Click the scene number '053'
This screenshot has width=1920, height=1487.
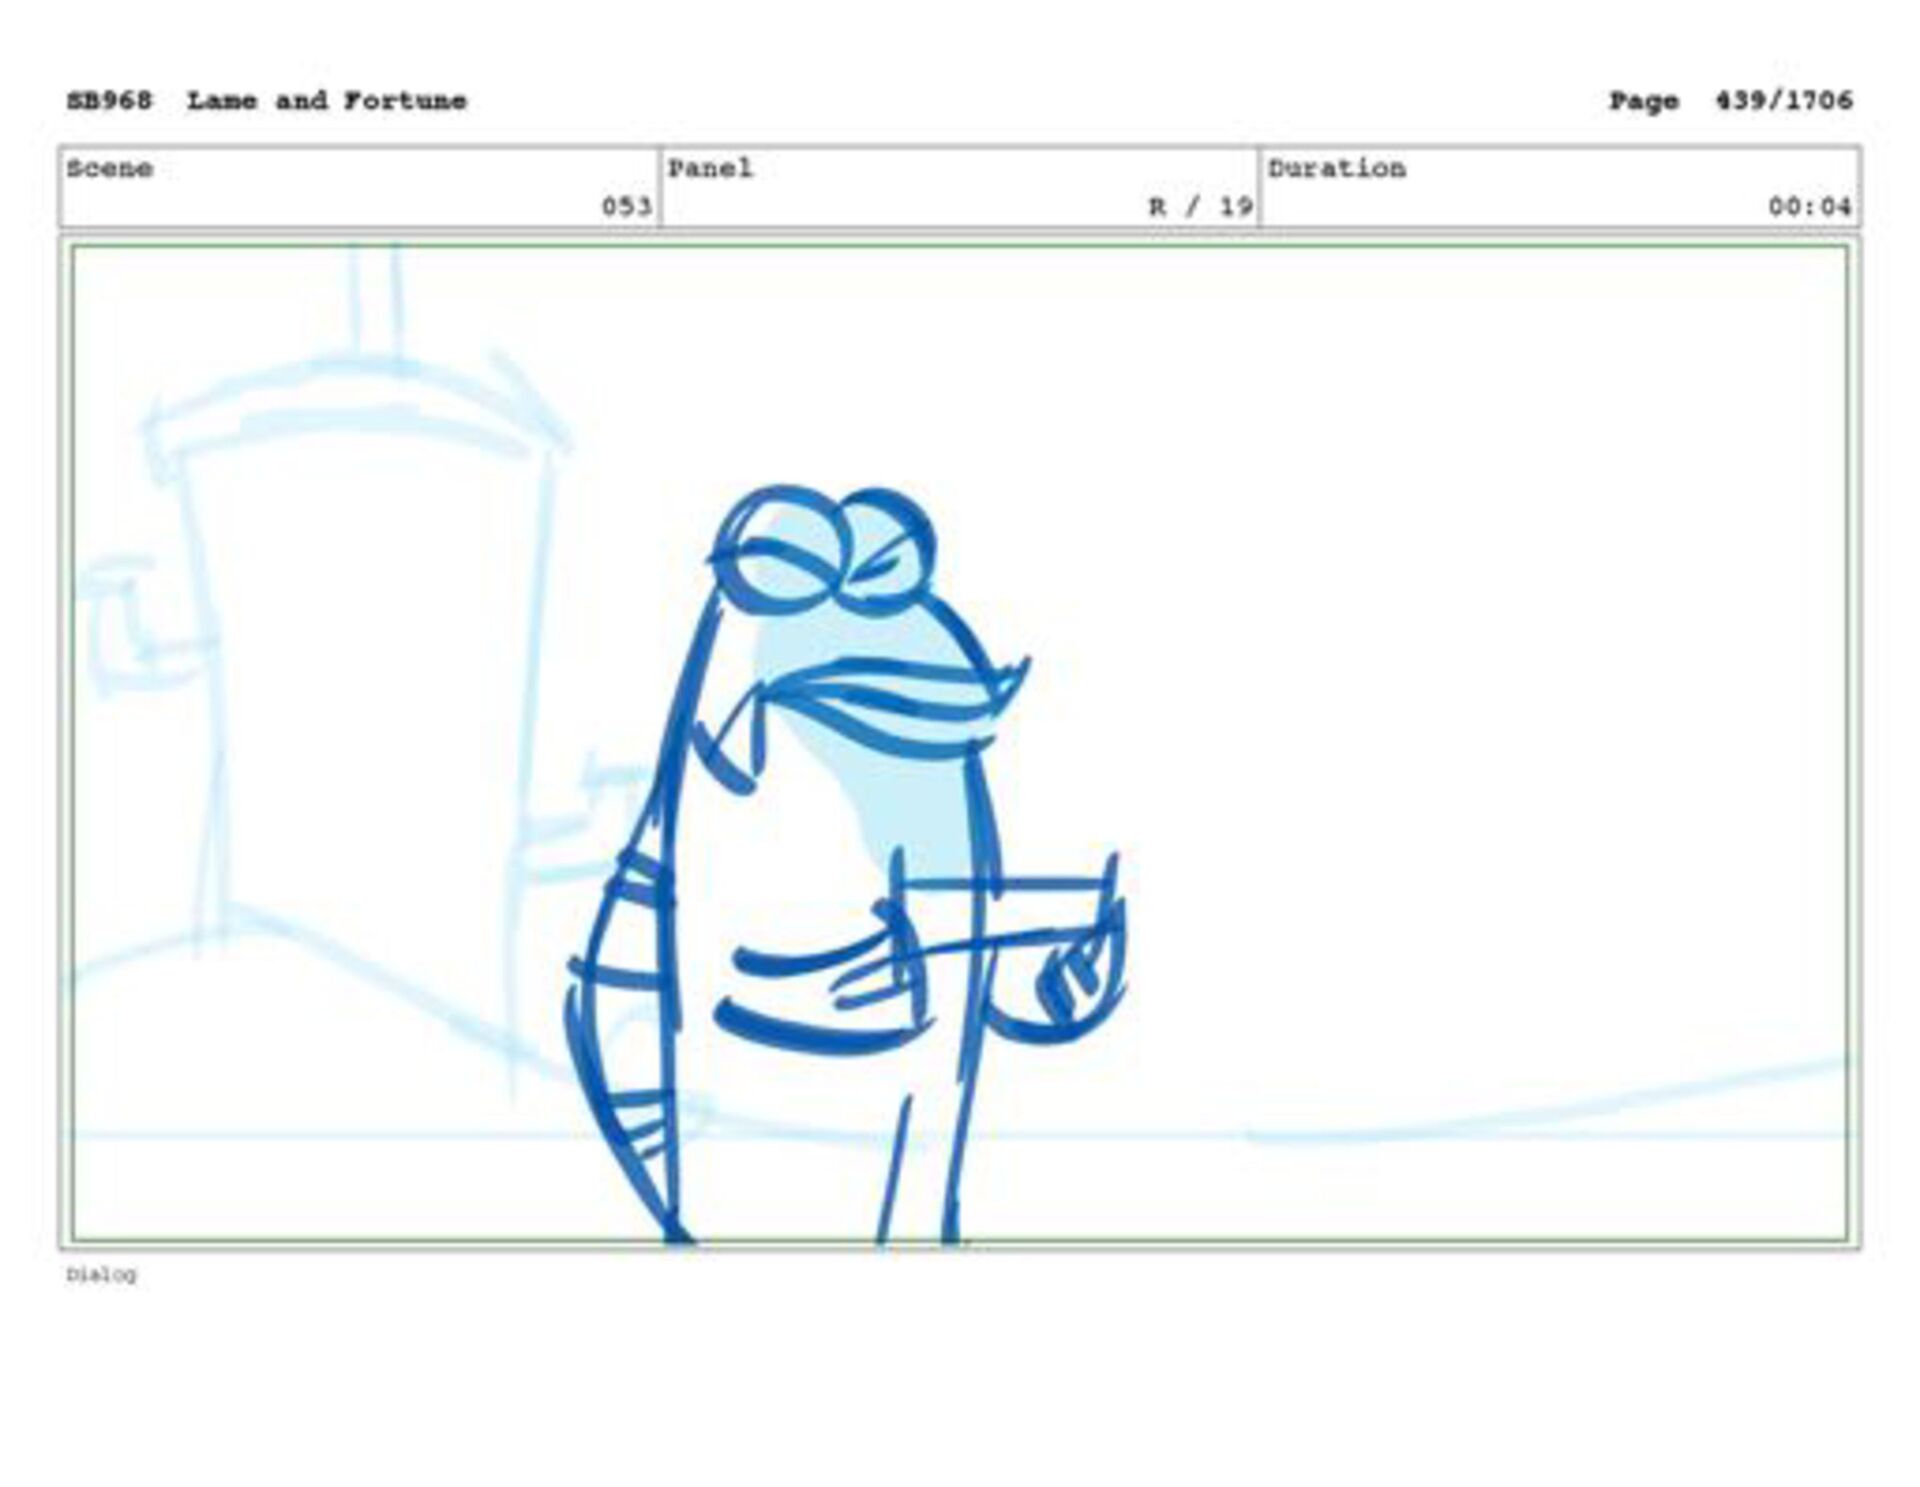(626, 207)
